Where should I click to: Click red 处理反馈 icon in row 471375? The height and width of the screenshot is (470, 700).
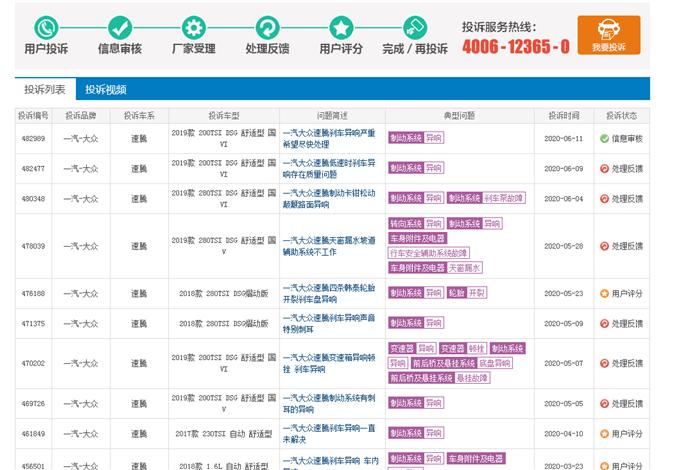[x=604, y=323]
